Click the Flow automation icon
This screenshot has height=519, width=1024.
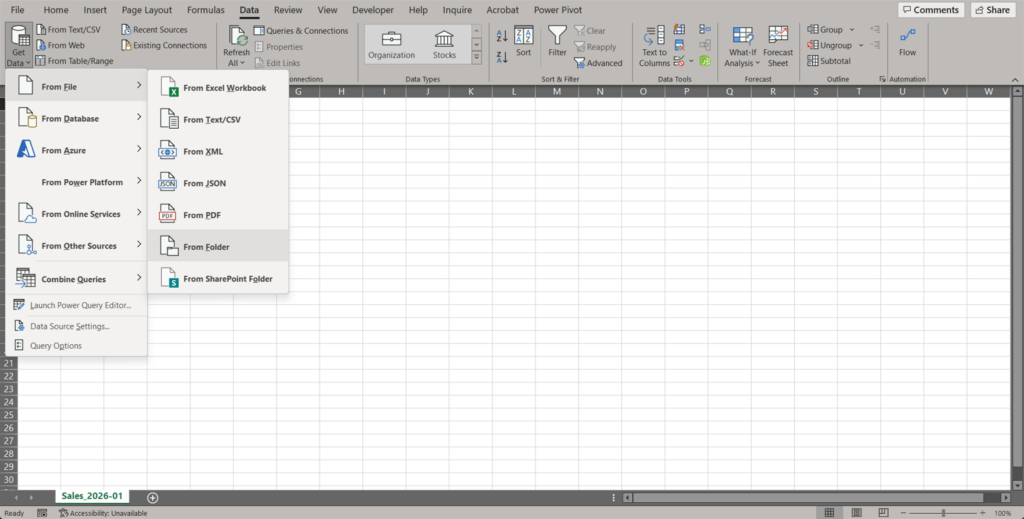pyautogui.click(x=907, y=42)
